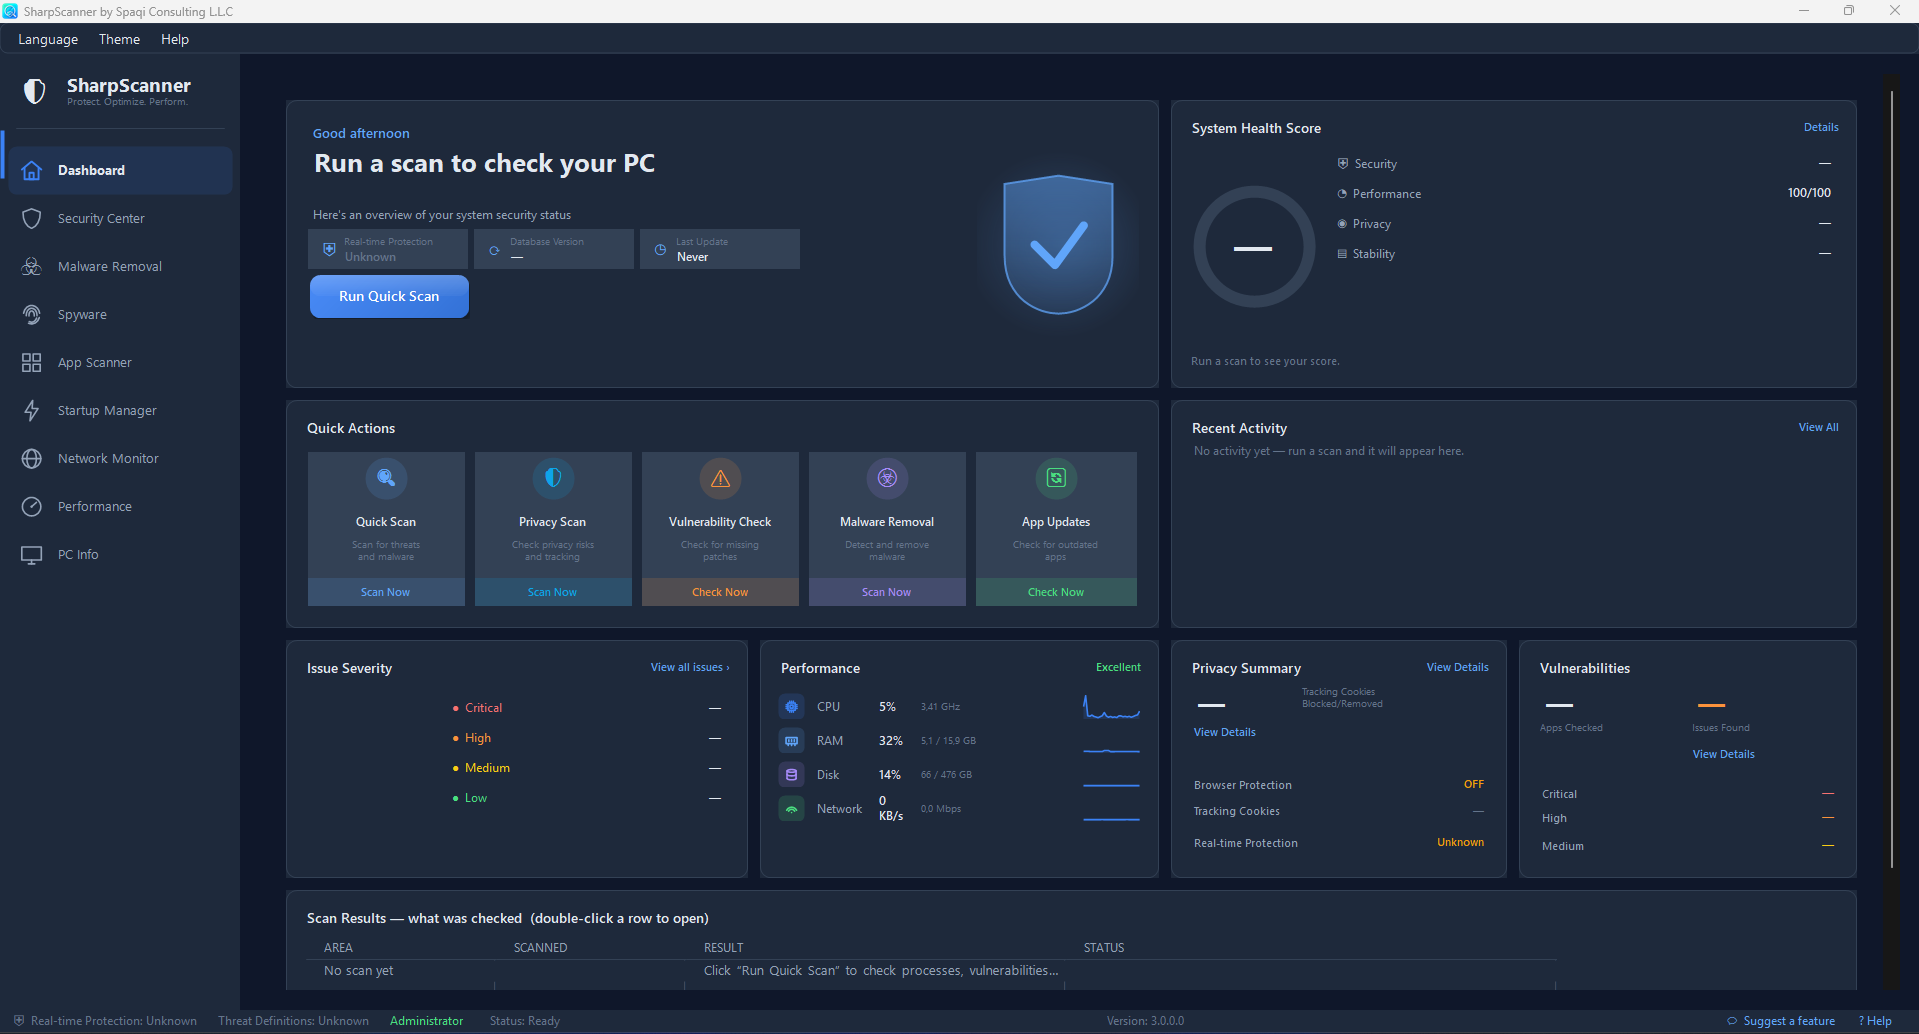The image size is (1919, 1034).
Task: Click View Details under Issues Found in Vulnerabilities
Action: click(1723, 754)
